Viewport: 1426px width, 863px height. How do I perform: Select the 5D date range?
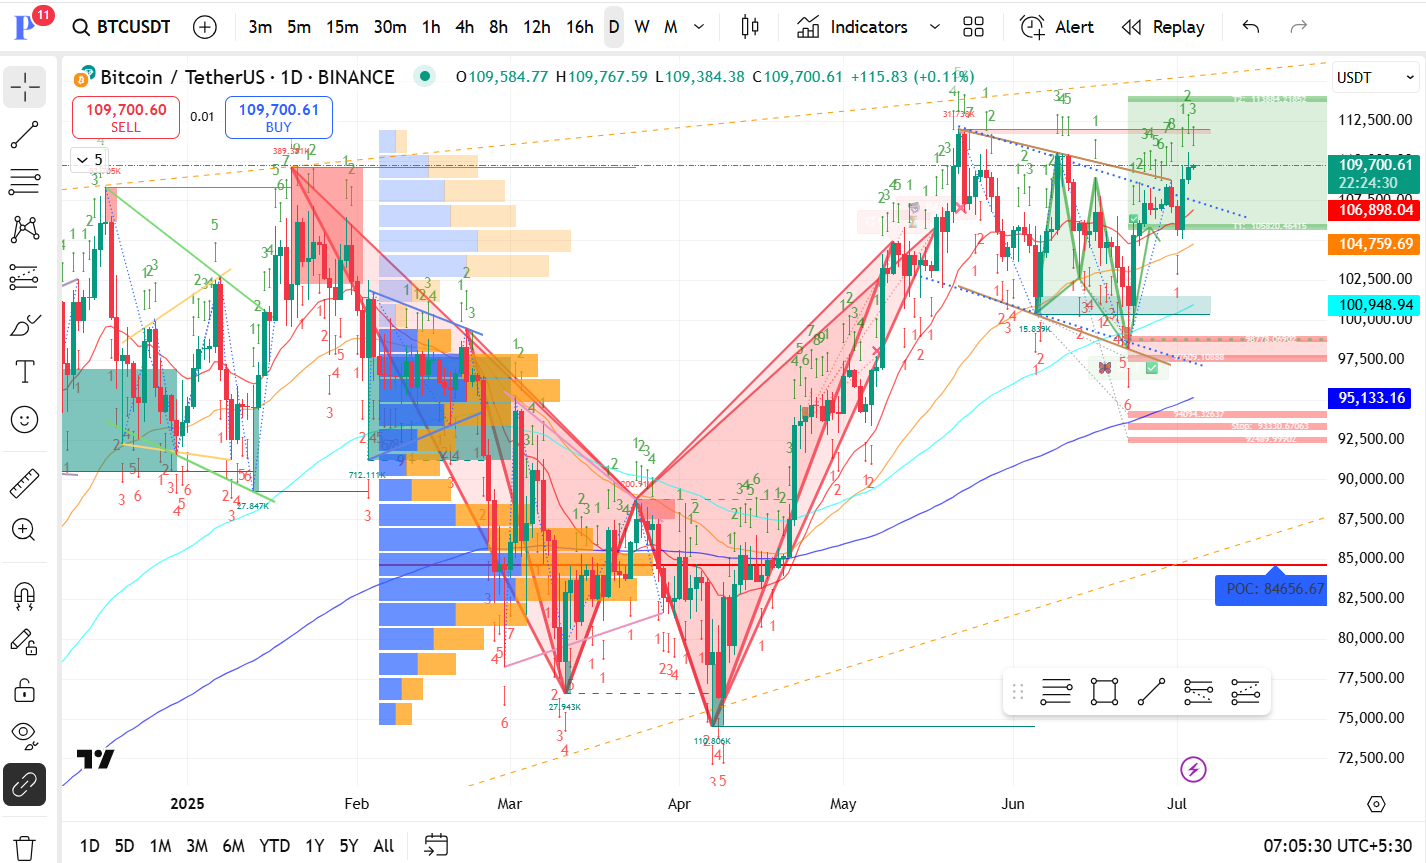coord(124,846)
